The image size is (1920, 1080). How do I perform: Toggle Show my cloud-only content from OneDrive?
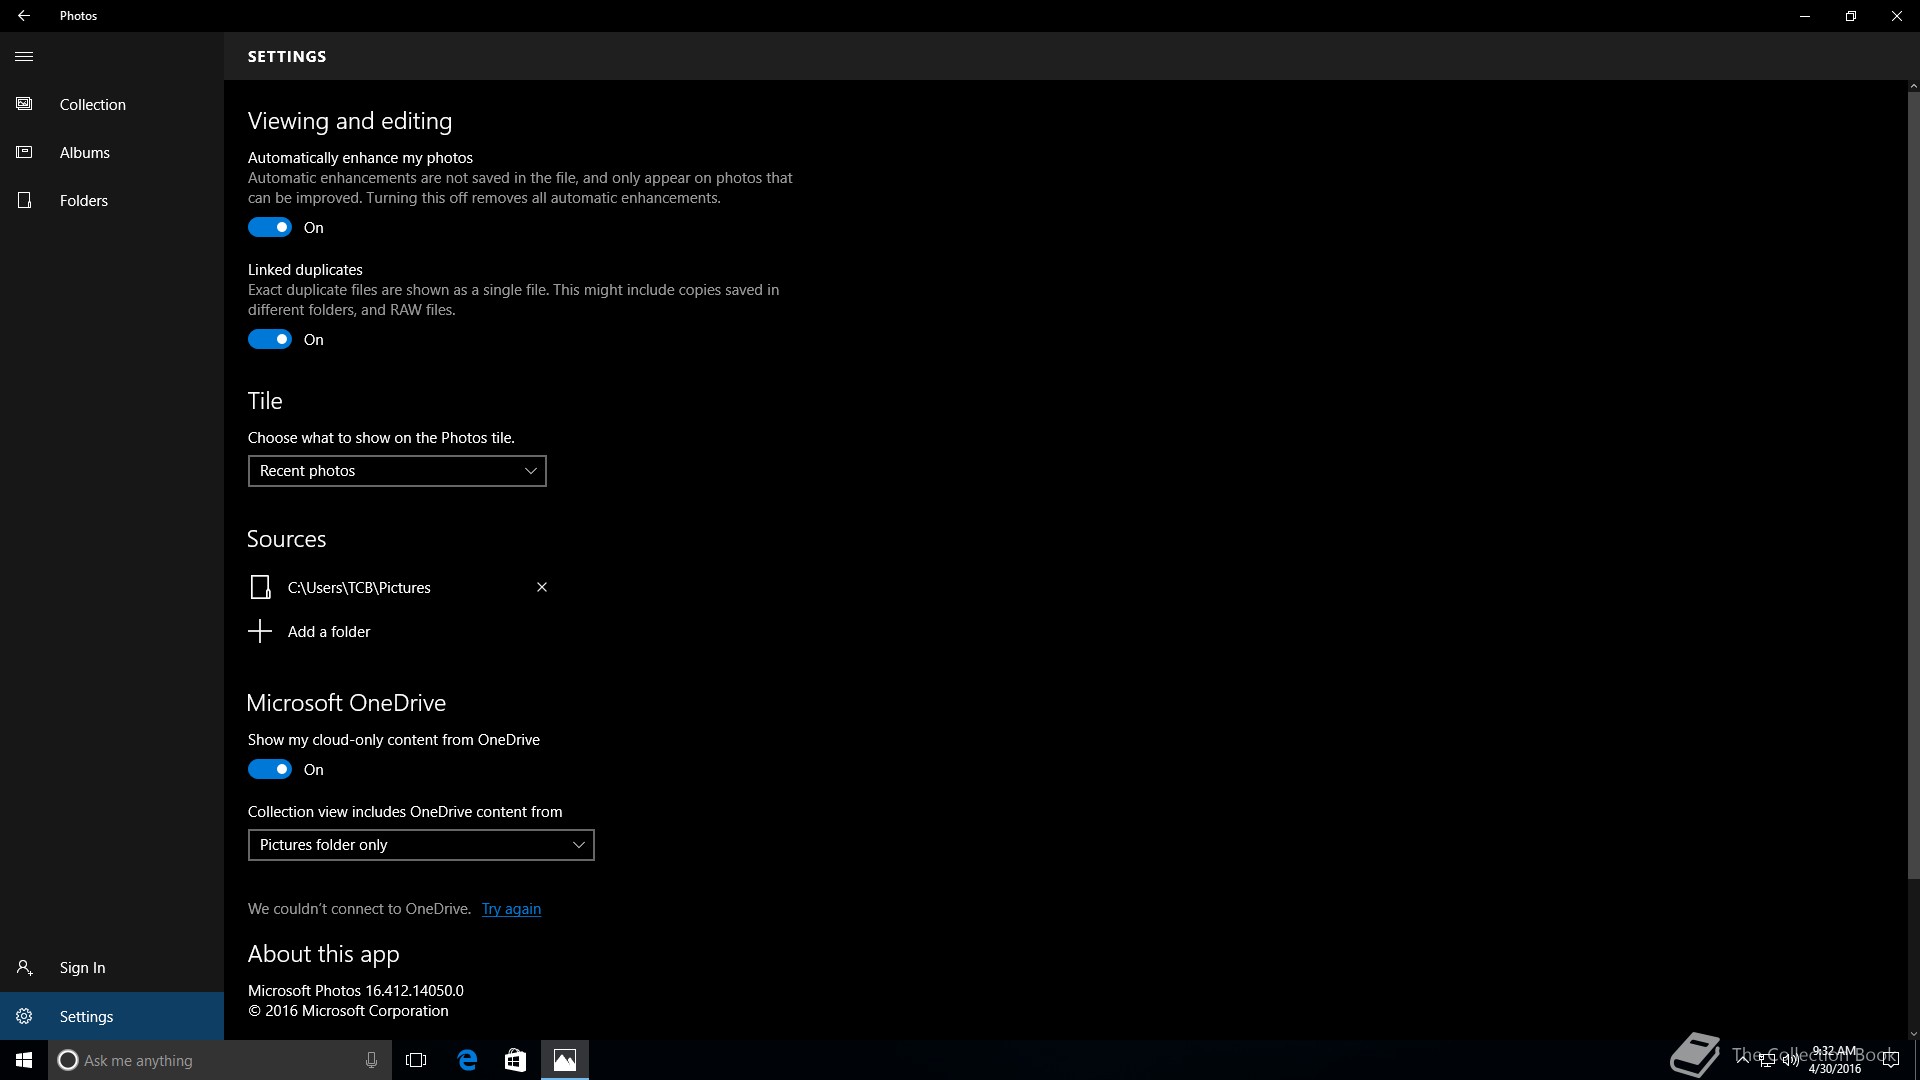click(270, 769)
